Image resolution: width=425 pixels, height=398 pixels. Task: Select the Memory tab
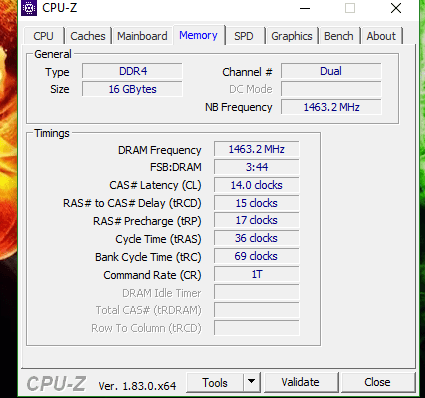coord(198,35)
